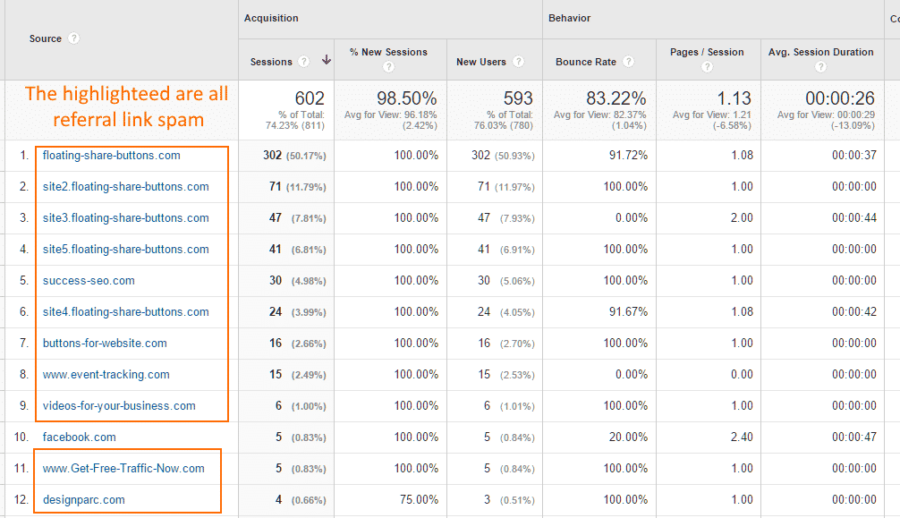Click the total new users value 593

[x=518, y=98]
